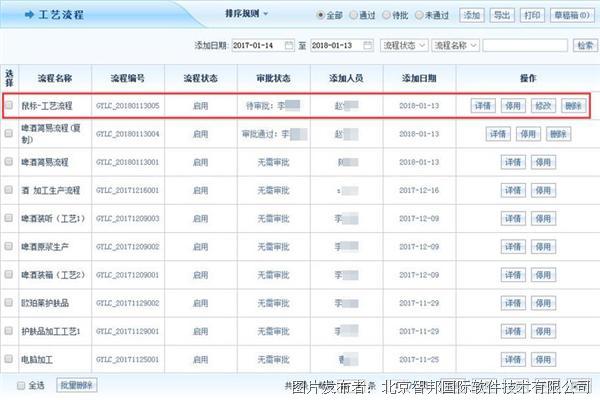Tick the checkbox for 电脑加工 row
This screenshot has height=400, width=600.
coord(9,359)
